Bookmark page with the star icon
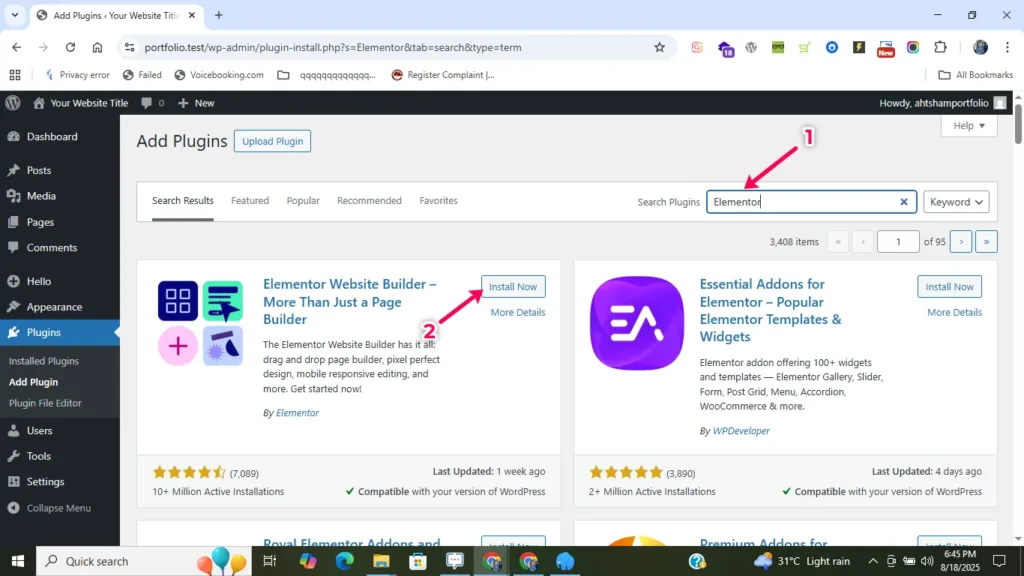 (659, 47)
